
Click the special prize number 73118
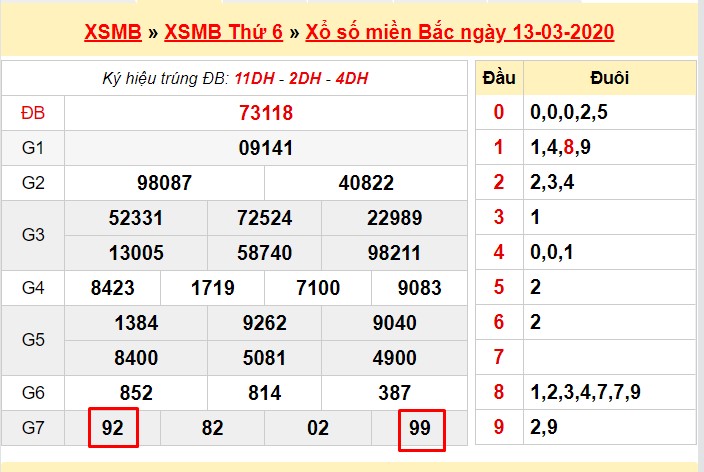click(266, 112)
